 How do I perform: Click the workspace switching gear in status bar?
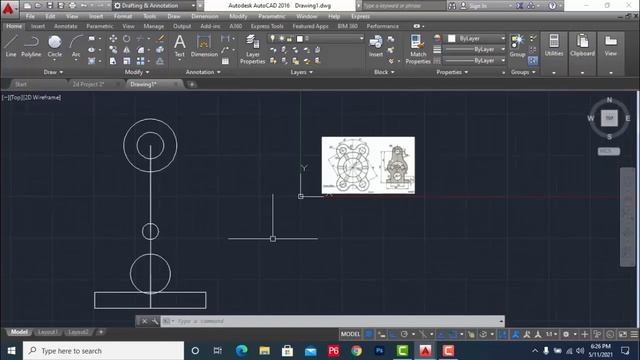566,334
